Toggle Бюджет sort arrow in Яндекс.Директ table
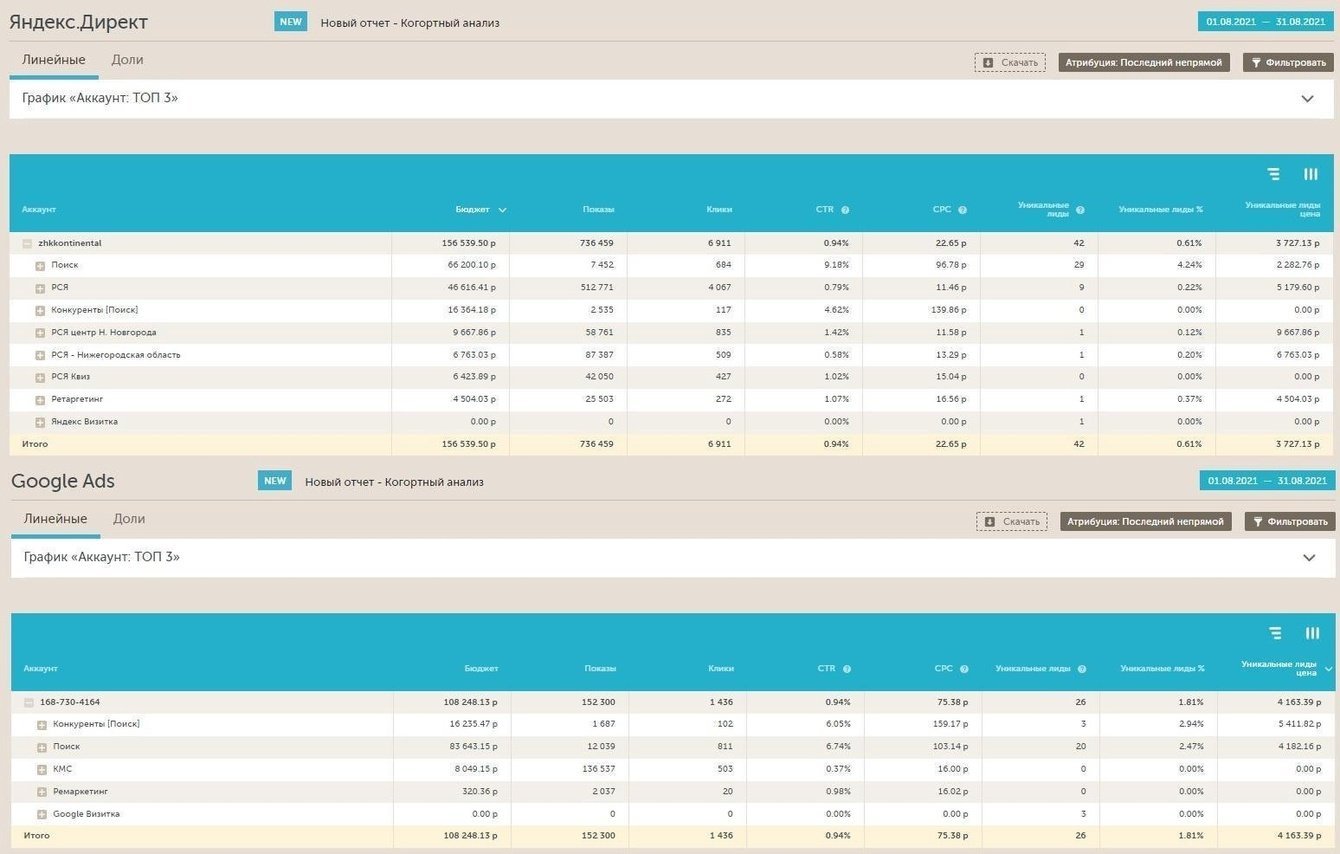Viewport: 1340px width, 854px height. (x=502, y=210)
